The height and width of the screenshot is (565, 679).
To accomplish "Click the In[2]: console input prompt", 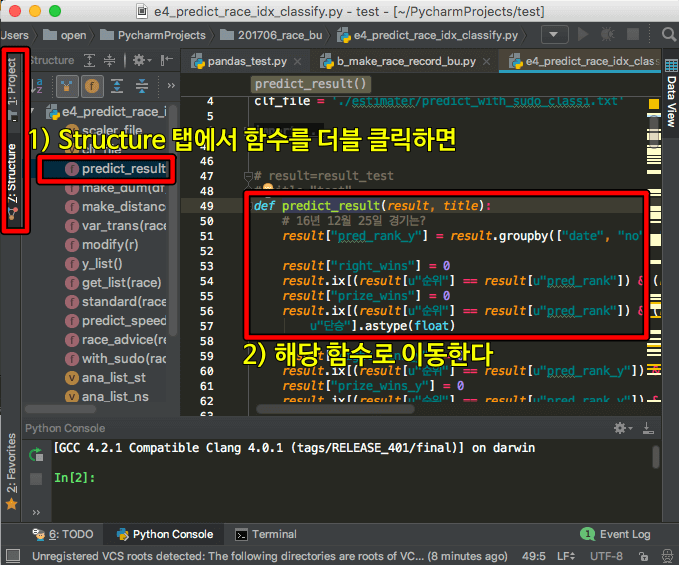I will [74, 478].
